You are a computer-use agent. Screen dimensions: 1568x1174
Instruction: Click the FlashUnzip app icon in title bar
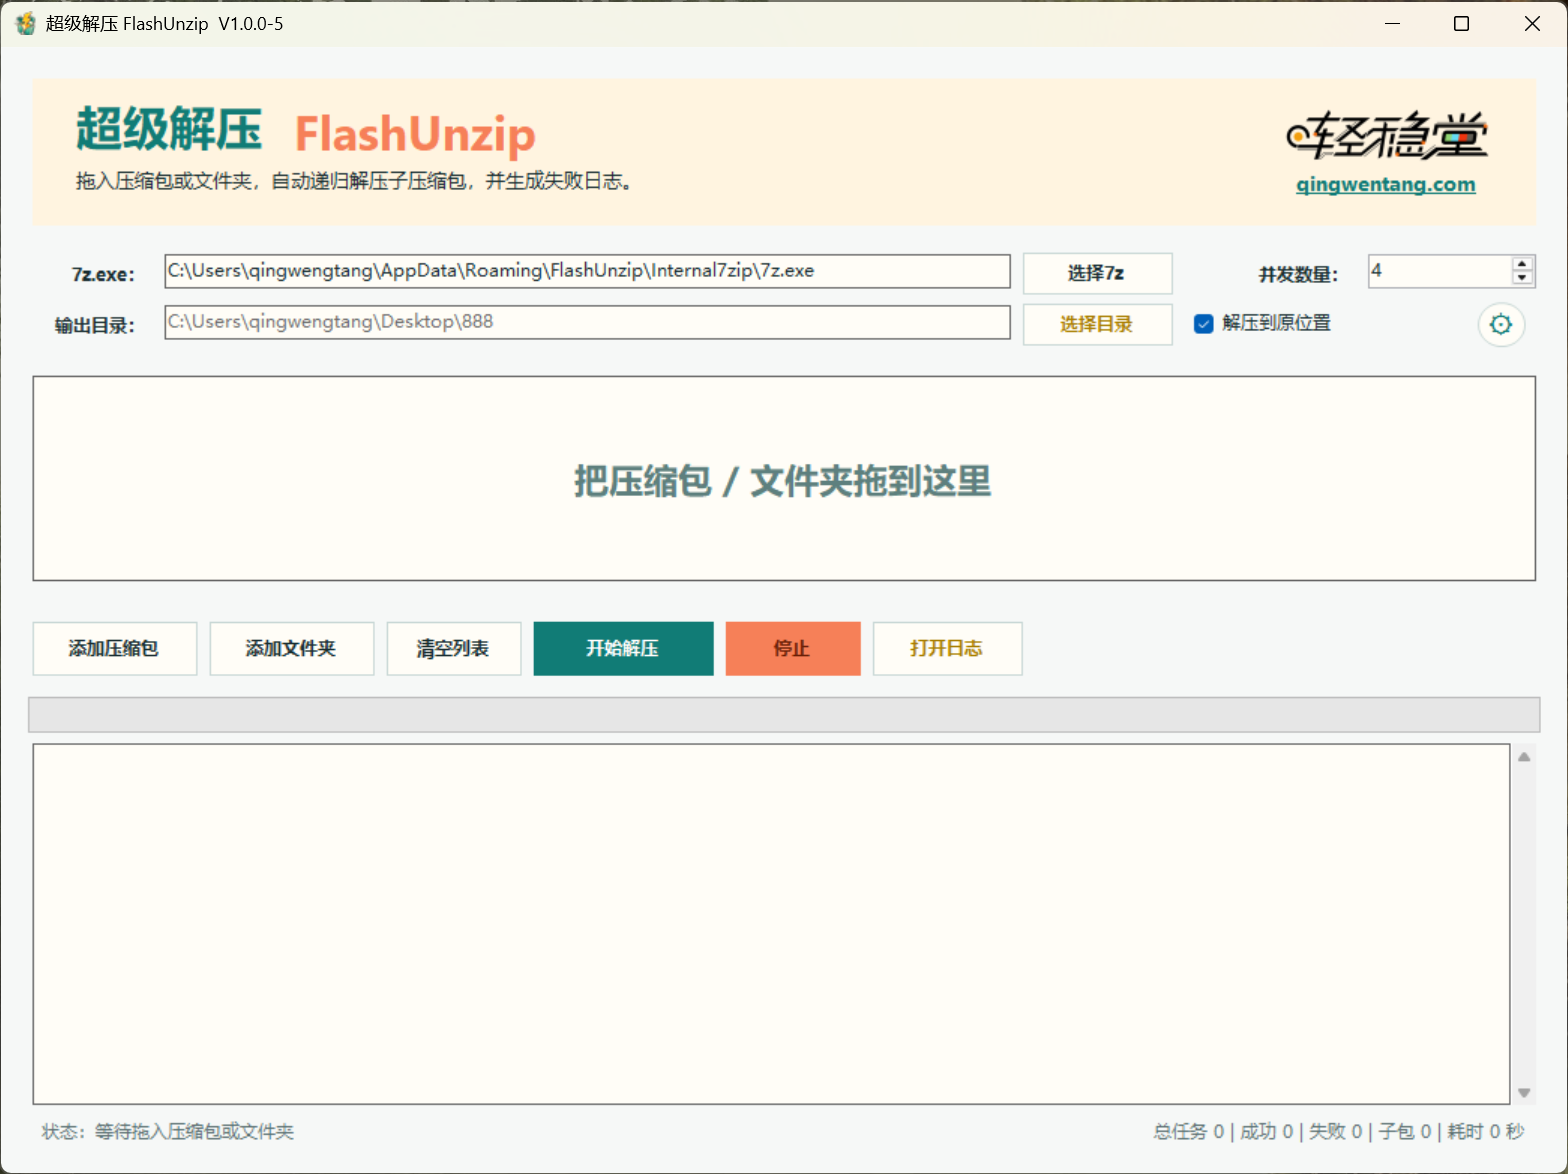tap(25, 23)
